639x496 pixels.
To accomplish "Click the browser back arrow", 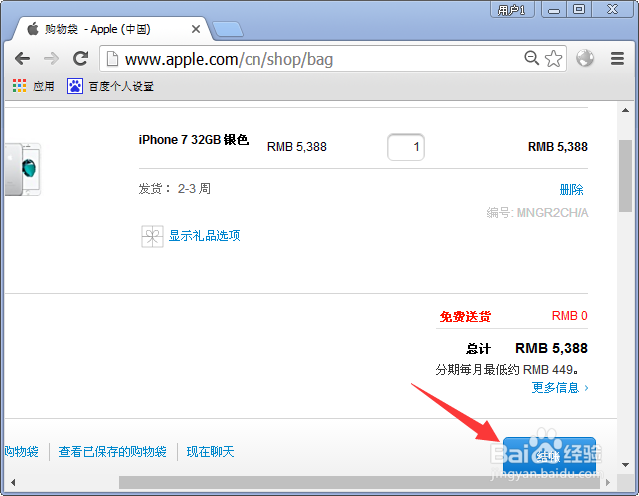I will pyautogui.click(x=22, y=59).
